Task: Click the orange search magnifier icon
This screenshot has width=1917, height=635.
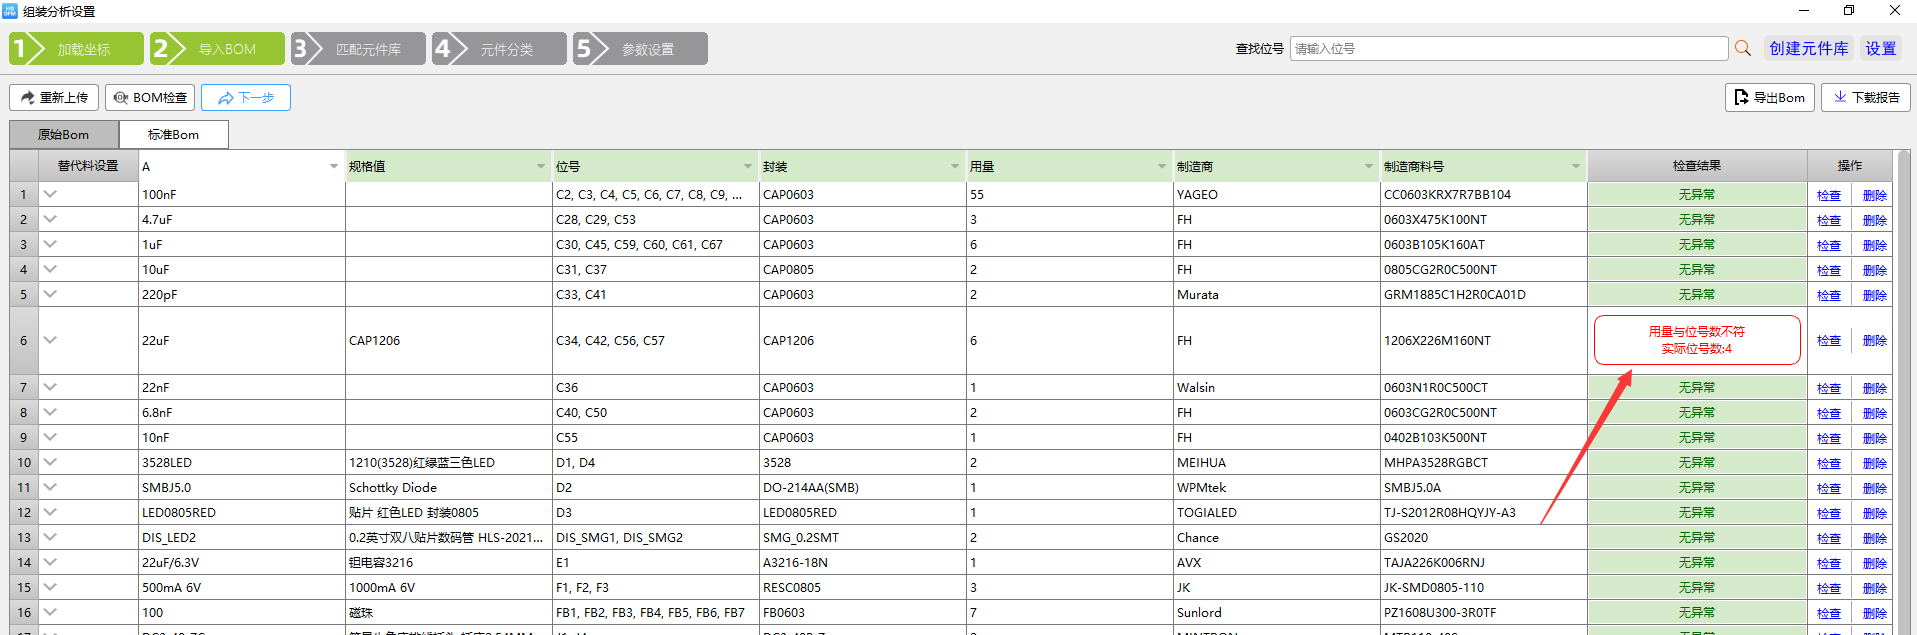Action: pos(1743,48)
